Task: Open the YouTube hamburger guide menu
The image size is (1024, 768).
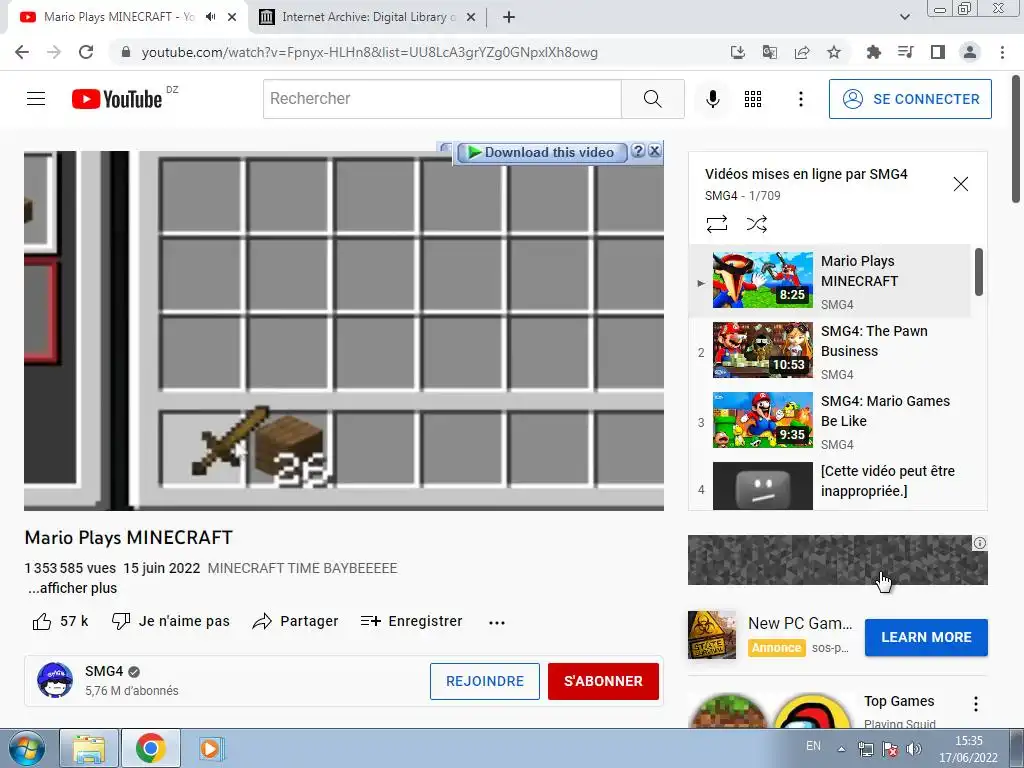Action: coord(36,99)
